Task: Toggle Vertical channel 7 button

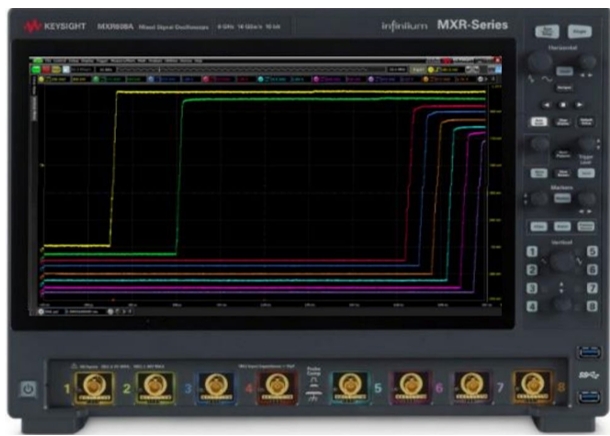Action: tap(592, 288)
